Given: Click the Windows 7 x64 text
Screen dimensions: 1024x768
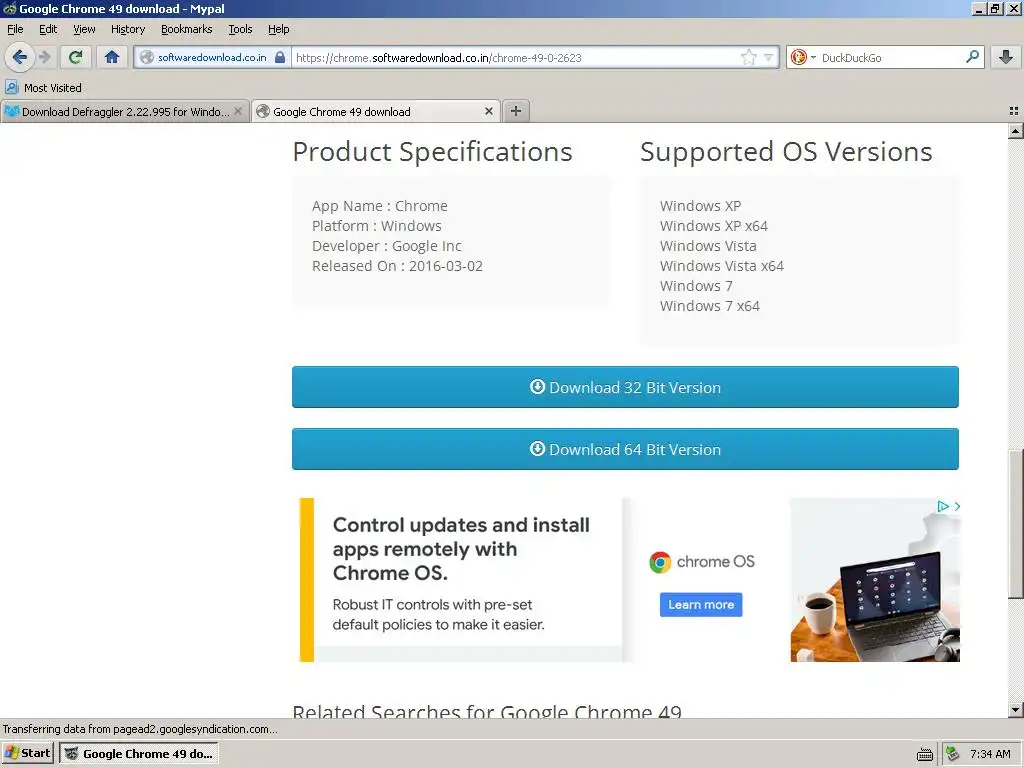Looking at the screenshot, I should tap(709, 306).
